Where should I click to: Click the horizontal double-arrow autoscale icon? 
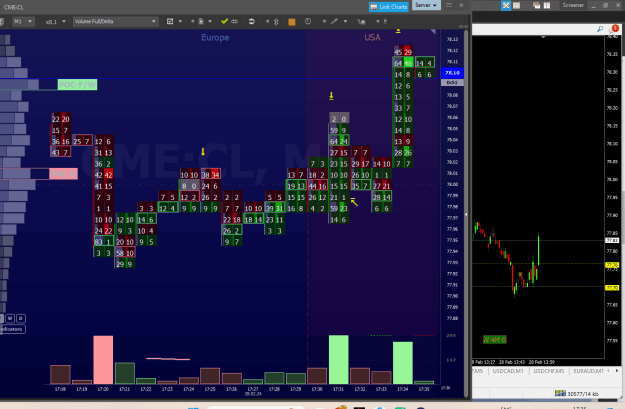[x=235, y=21]
